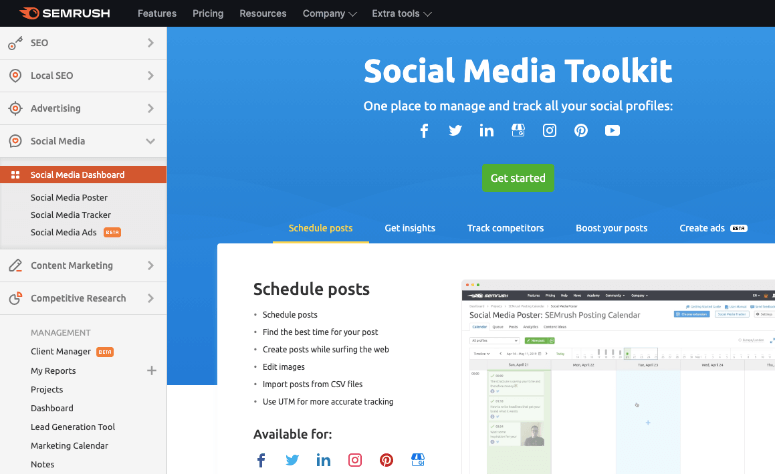Expand the Local SEO section chevron
Image resolution: width=775 pixels, height=474 pixels.
pos(151,76)
